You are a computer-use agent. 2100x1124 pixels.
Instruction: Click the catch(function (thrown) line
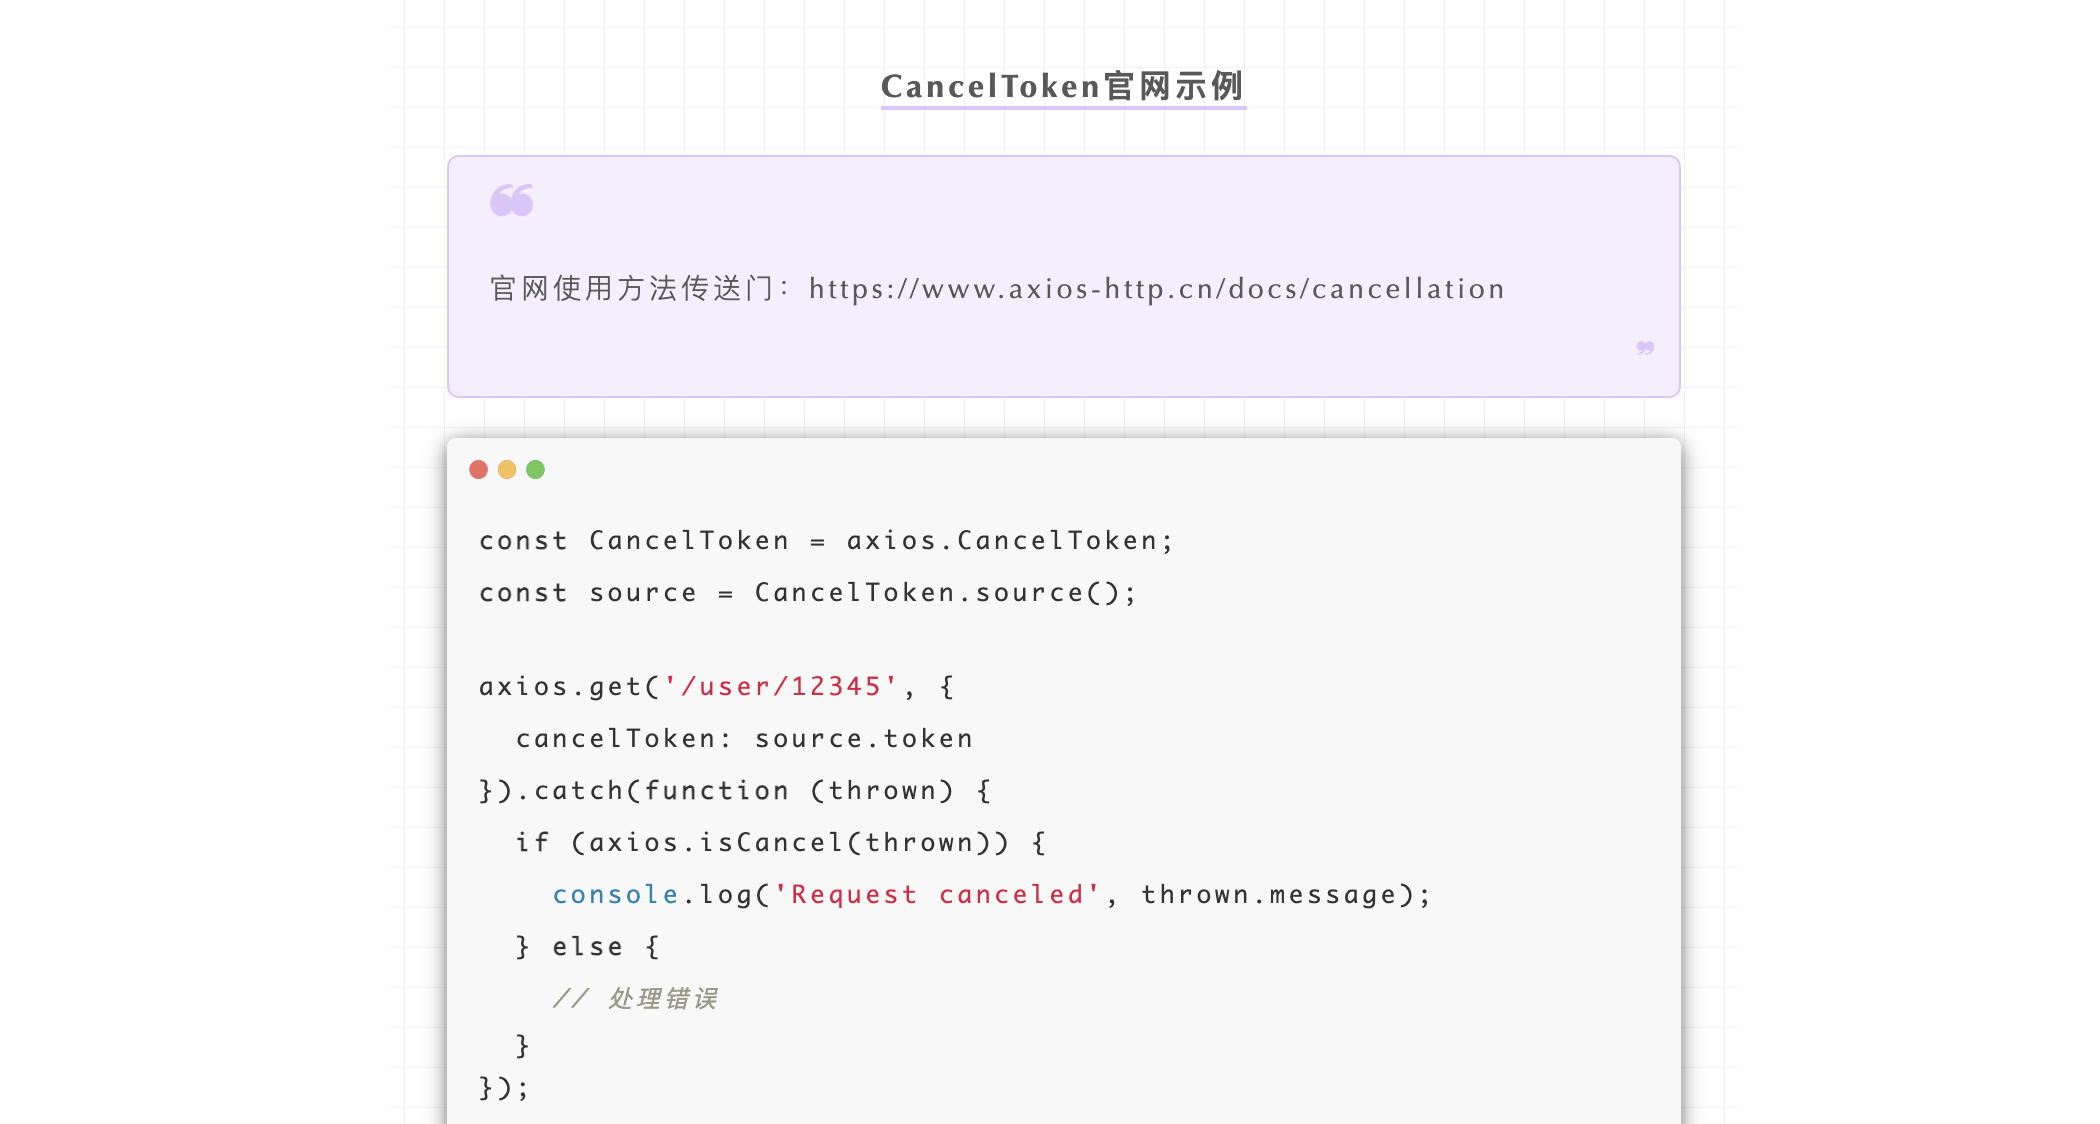735,791
